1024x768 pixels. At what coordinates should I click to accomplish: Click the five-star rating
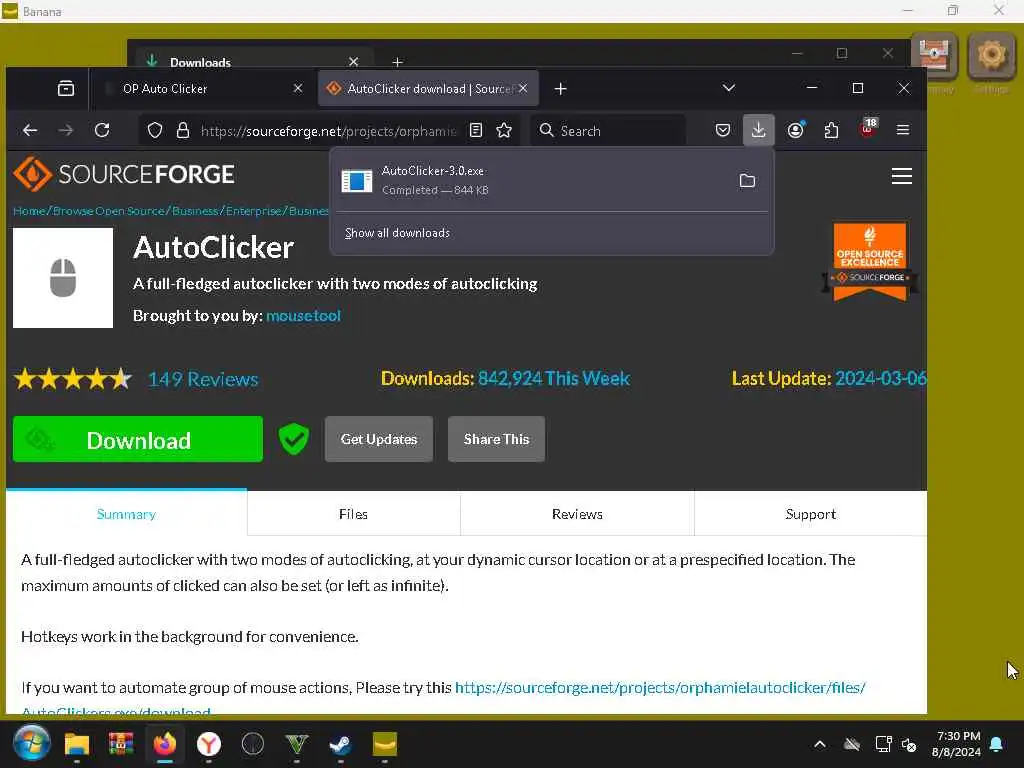click(x=73, y=379)
